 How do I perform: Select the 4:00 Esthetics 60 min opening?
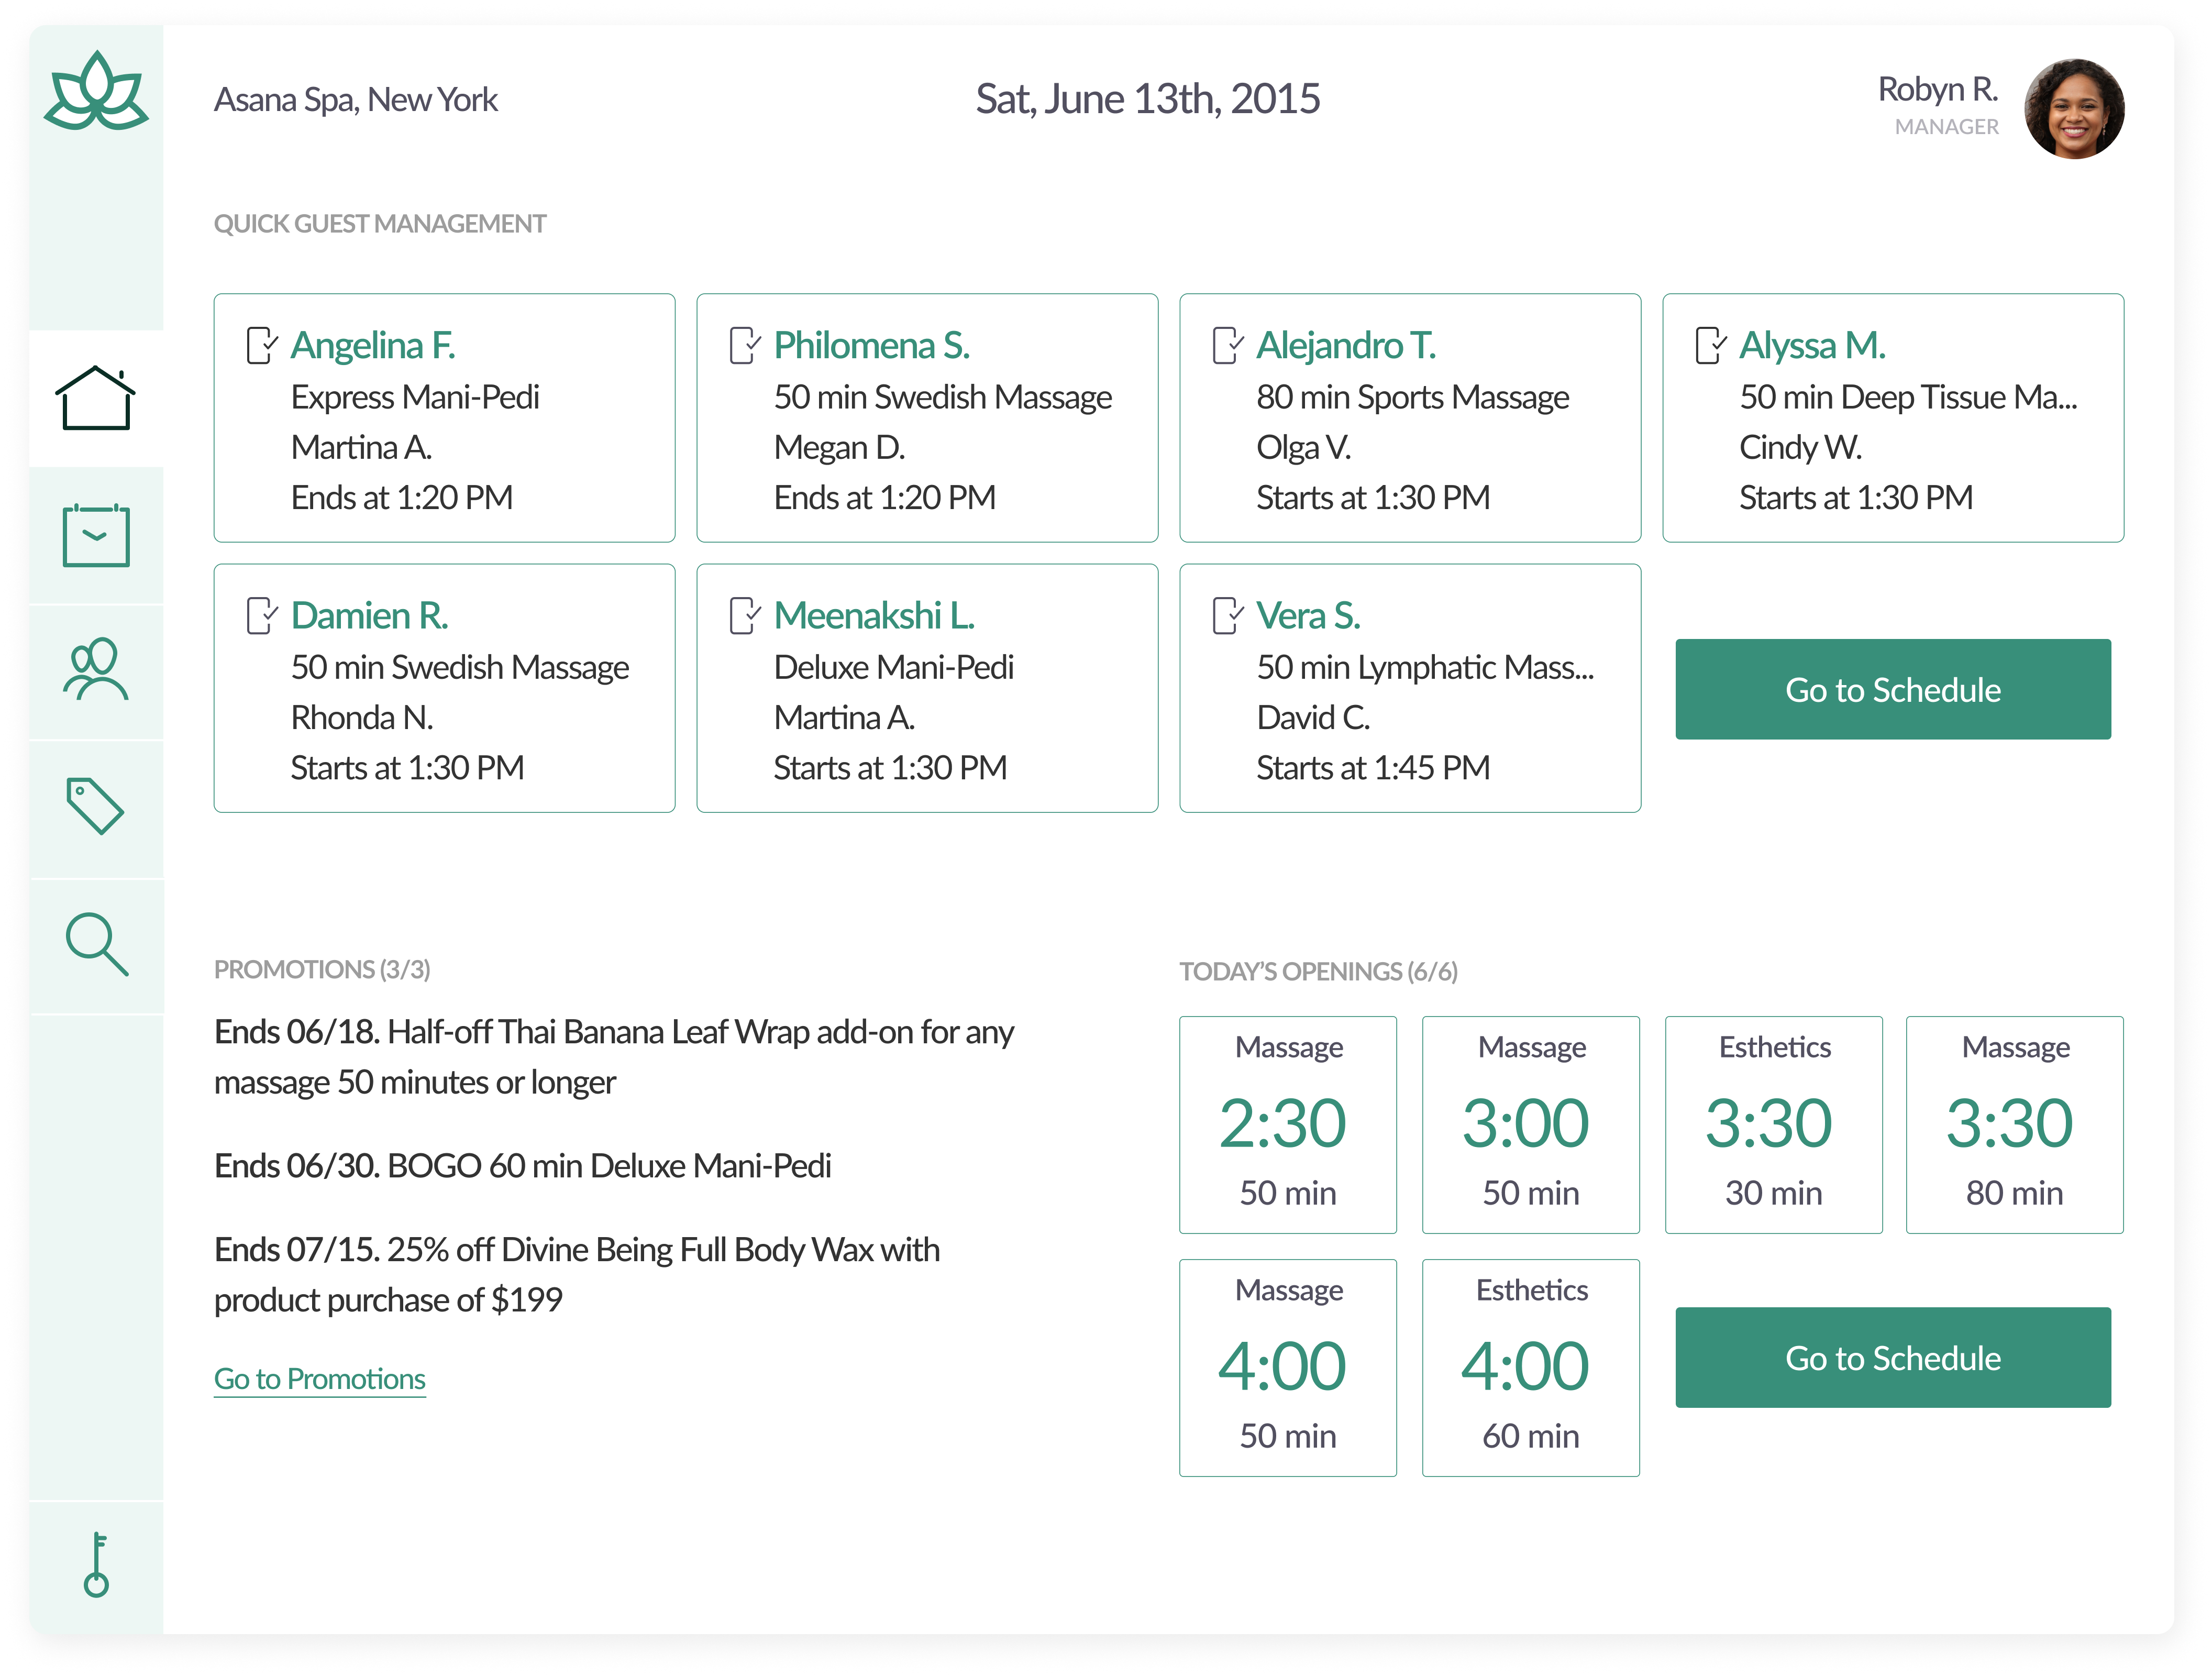coord(1530,1367)
